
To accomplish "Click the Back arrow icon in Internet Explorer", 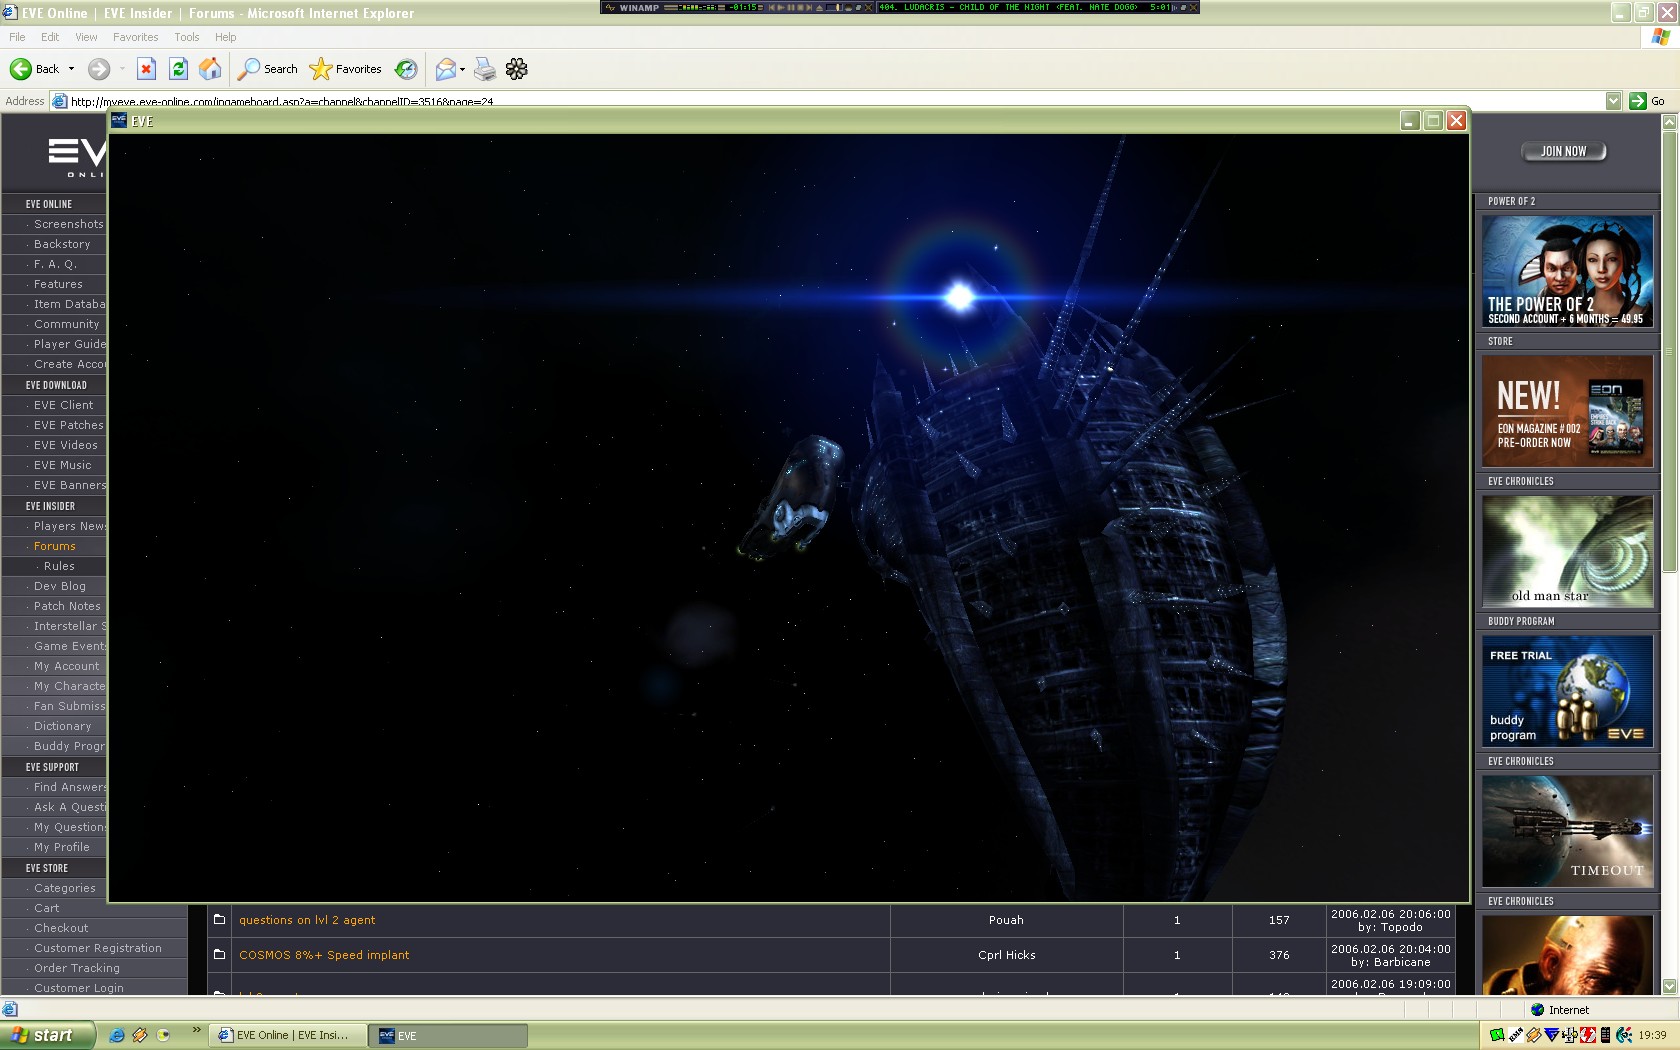I will (x=20, y=69).
